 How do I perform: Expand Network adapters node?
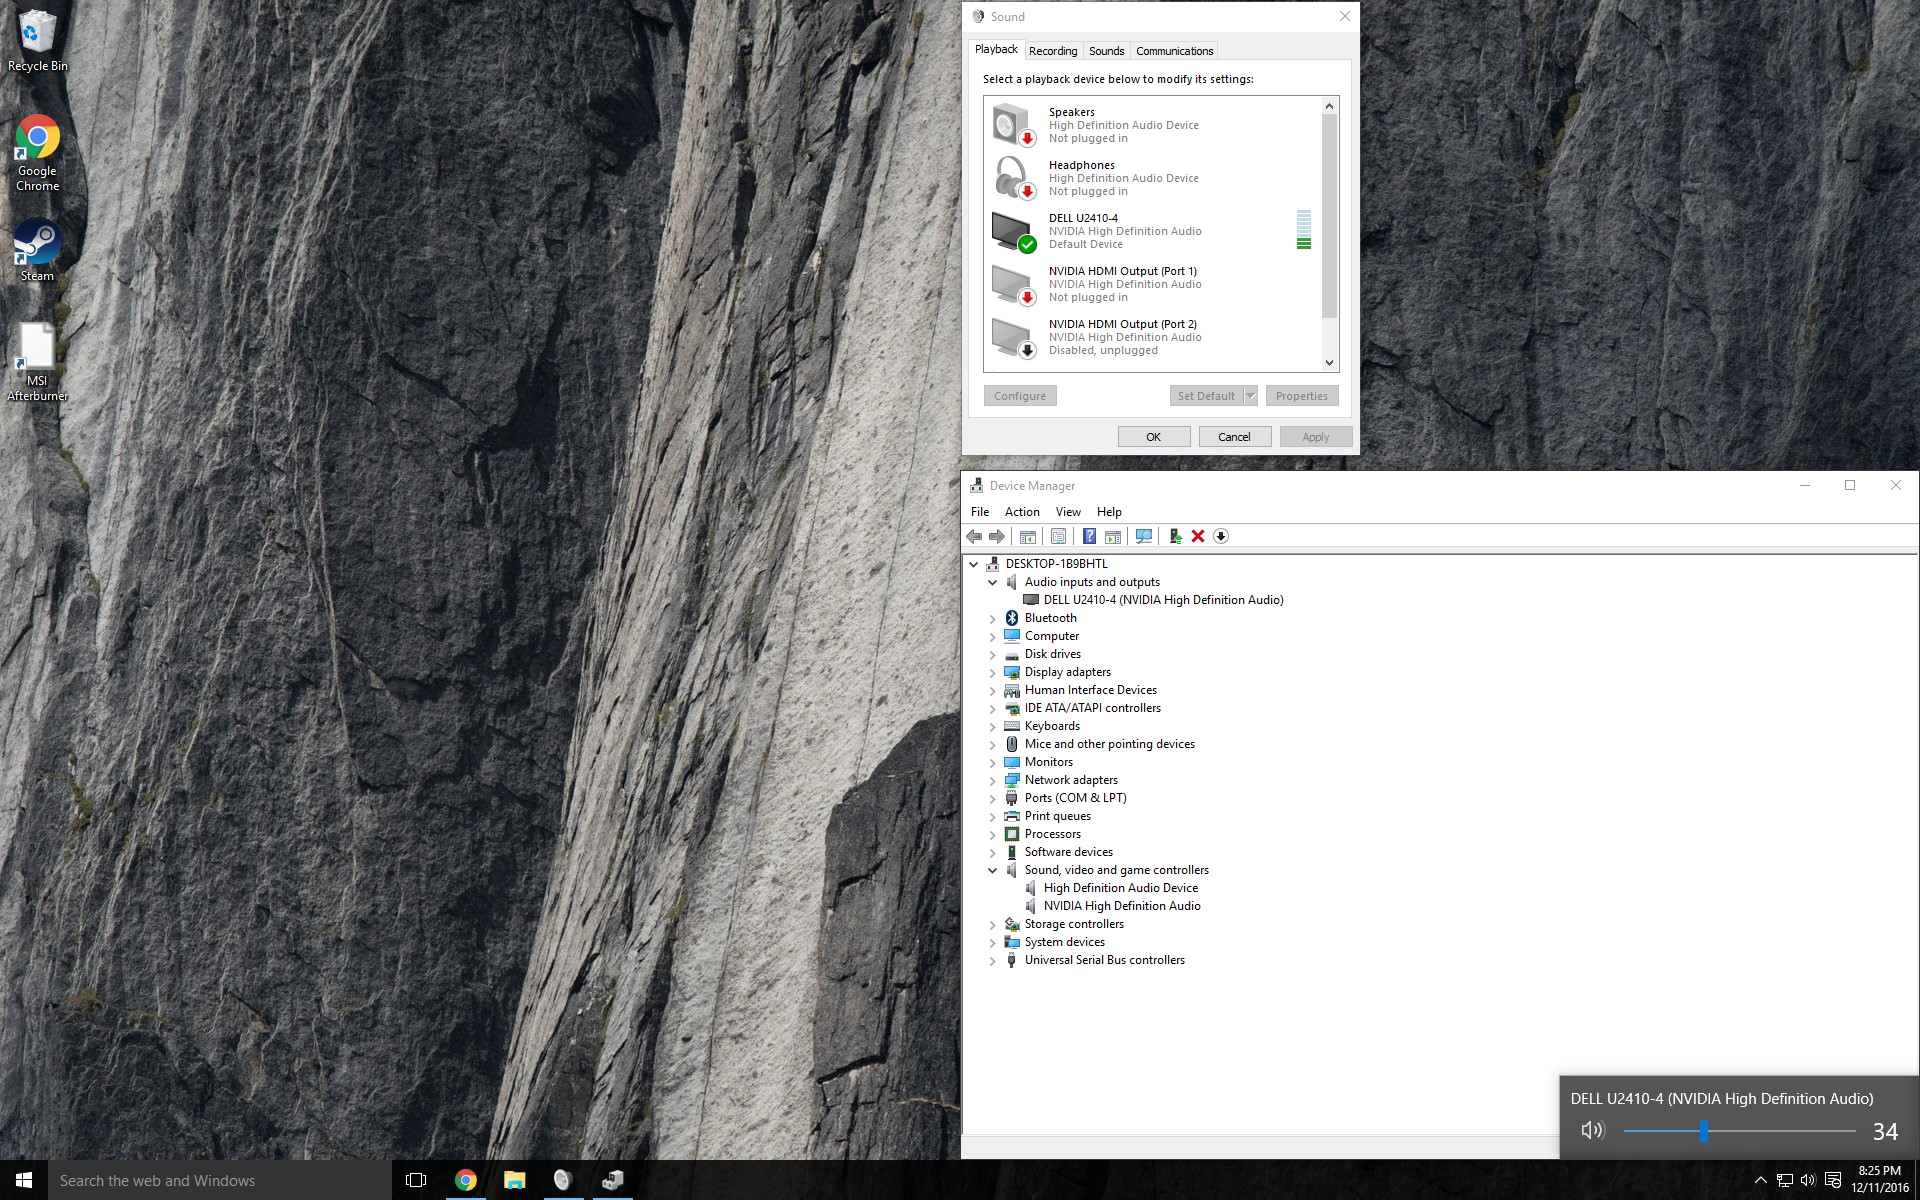[992, 780]
